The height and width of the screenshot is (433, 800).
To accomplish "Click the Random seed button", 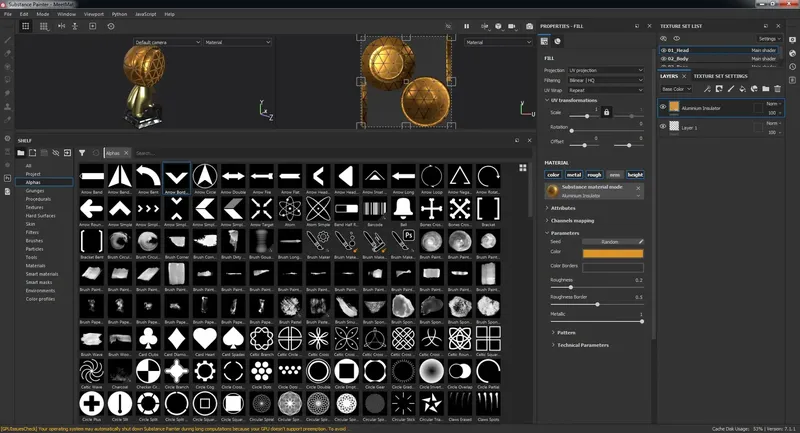I will click(x=610, y=242).
